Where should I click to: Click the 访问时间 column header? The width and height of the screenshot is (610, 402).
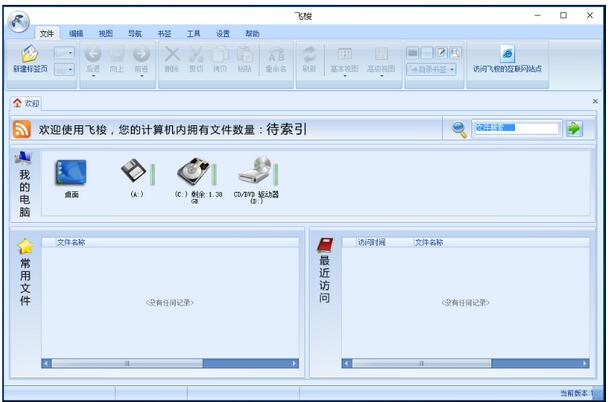coord(372,242)
